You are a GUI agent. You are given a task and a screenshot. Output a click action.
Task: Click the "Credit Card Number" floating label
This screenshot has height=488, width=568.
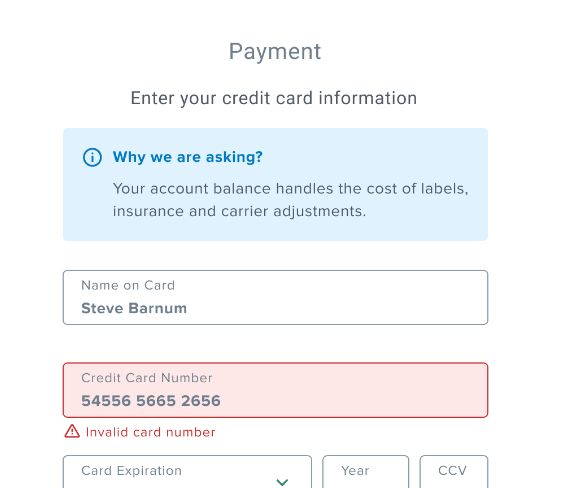[x=147, y=378]
